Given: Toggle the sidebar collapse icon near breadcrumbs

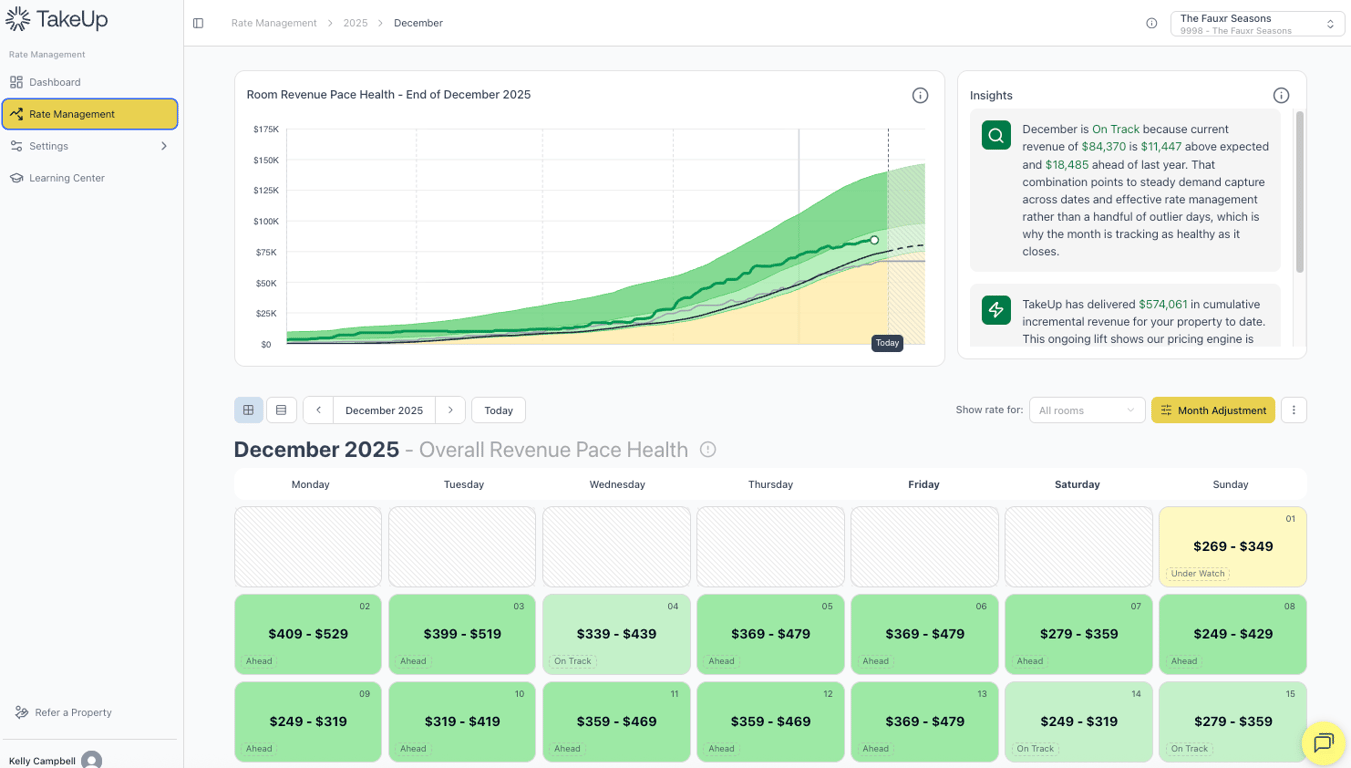Looking at the screenshot, I should click(x=197, y=22).
